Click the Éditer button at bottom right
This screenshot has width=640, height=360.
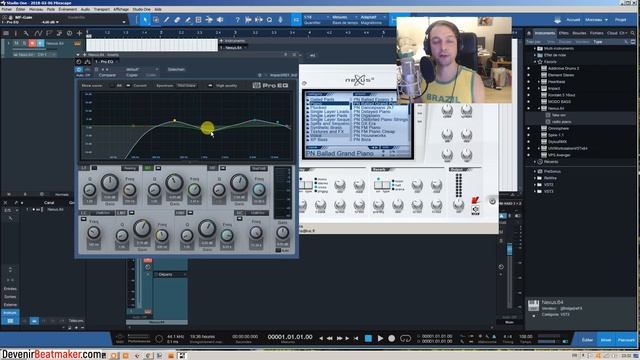point(587,340)
